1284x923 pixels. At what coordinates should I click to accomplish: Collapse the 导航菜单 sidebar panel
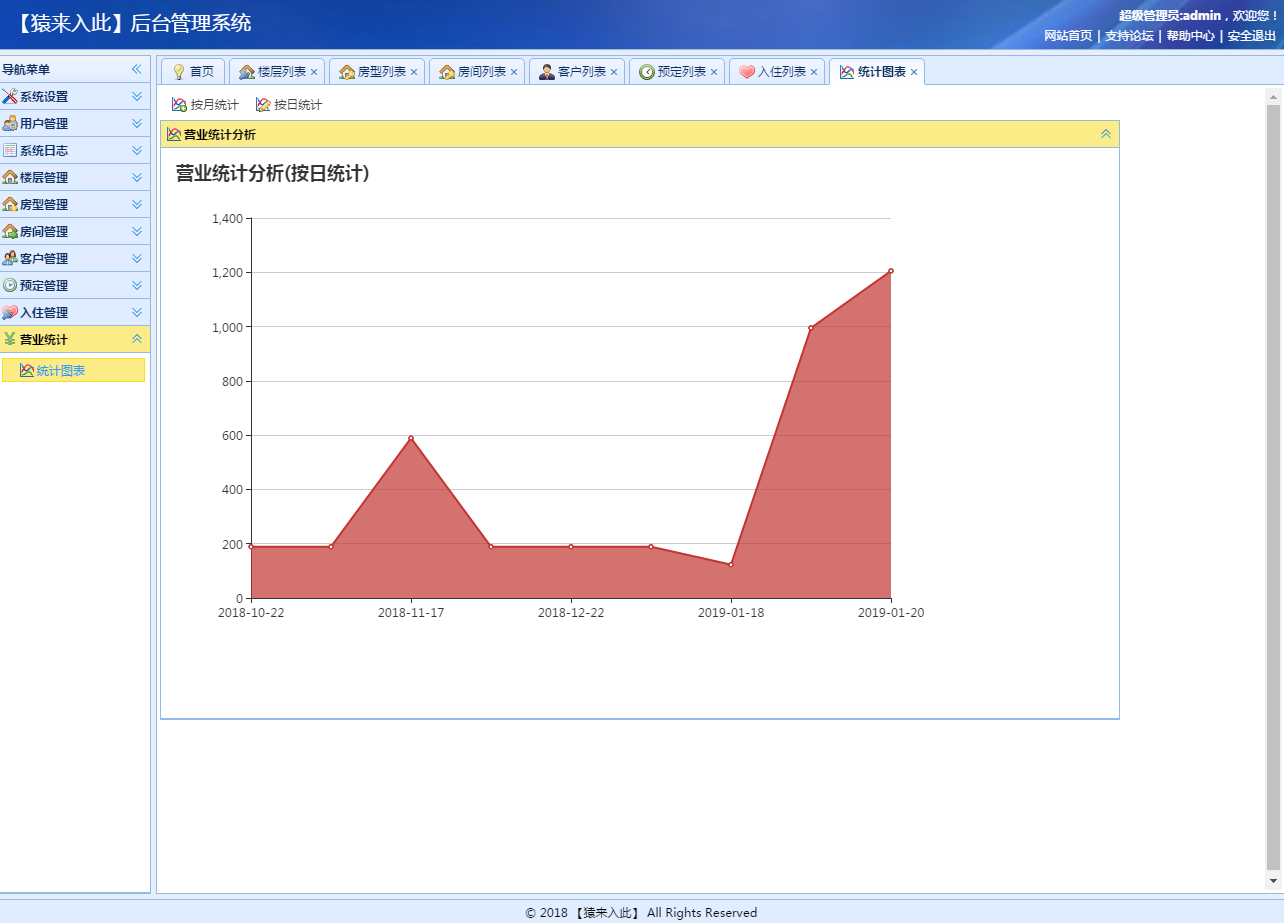point(137,69)
